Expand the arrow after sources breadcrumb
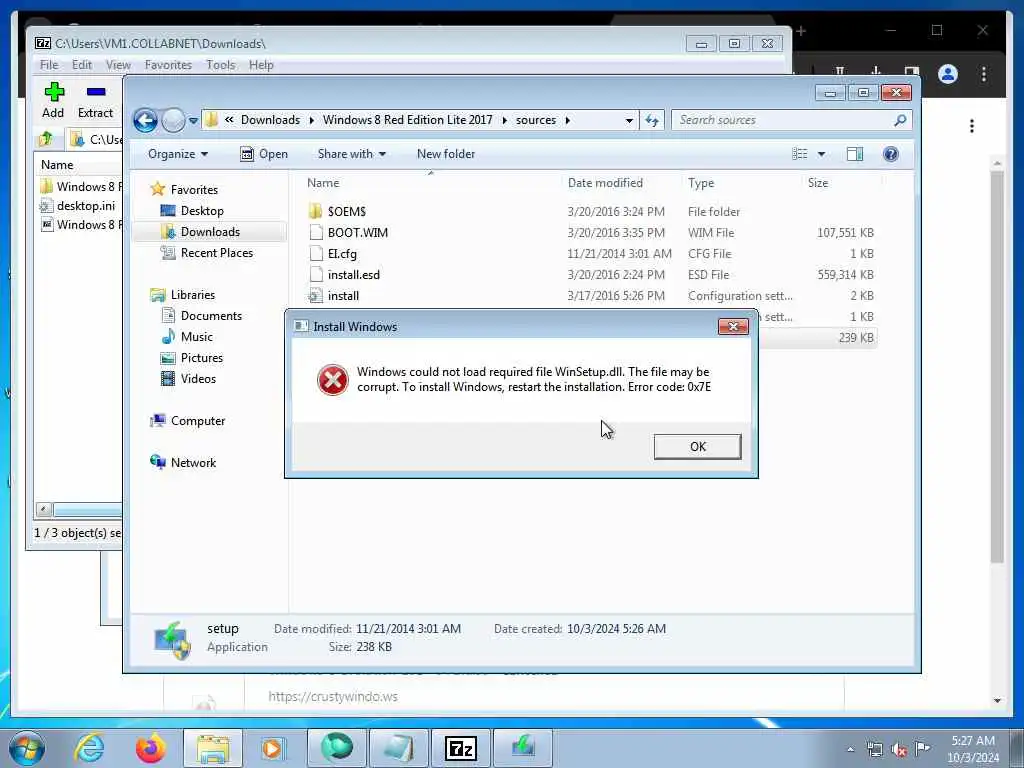This screenshot has height=768, width=1024. click(x=568, y=120)
